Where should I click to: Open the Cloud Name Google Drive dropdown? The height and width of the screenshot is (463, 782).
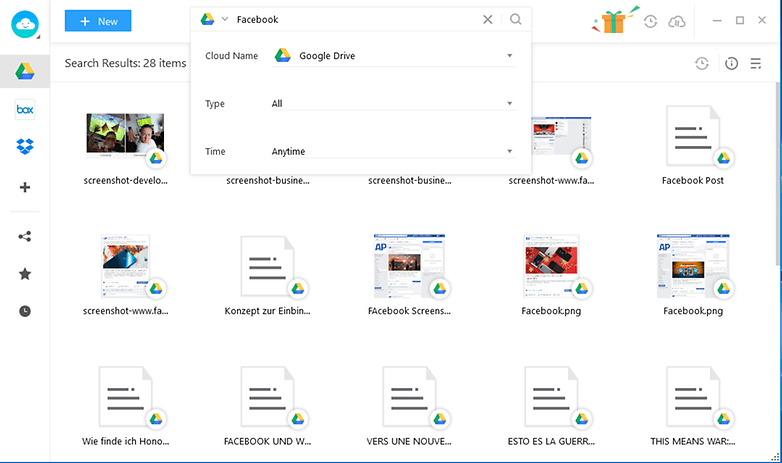[394, 56]
